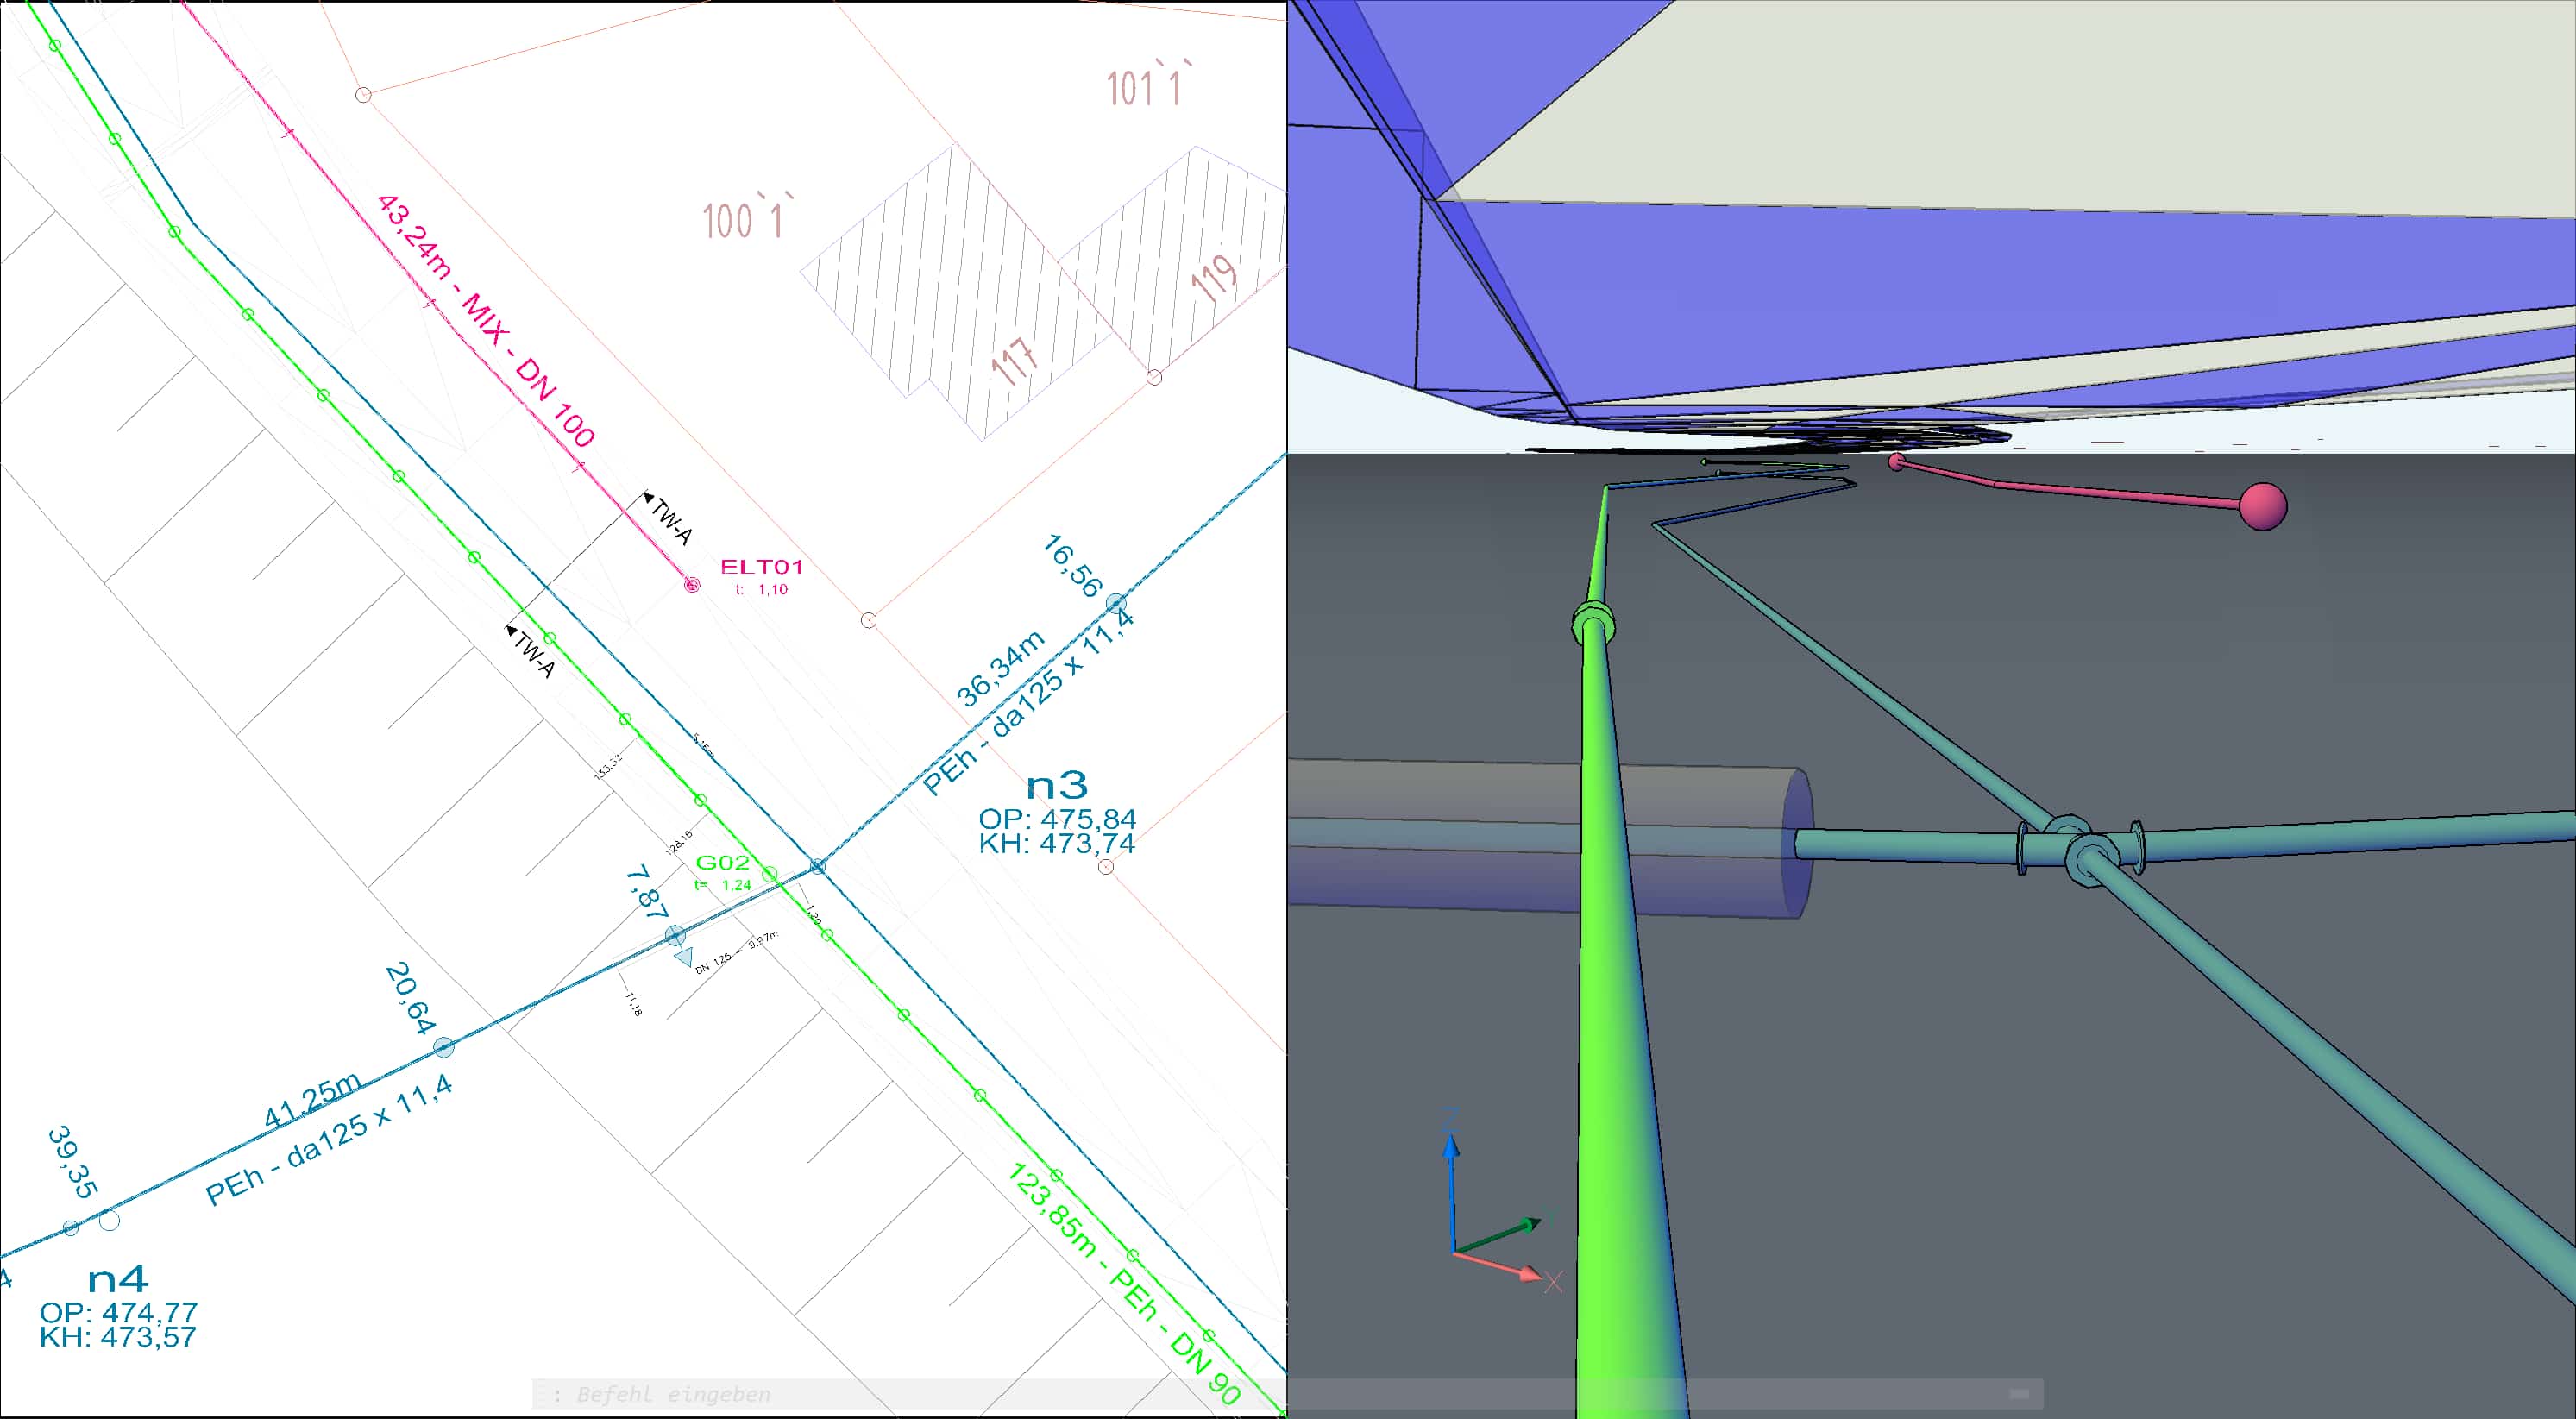Click the tee junction fitting in 3D view
Image resolution: width=2576 pixels, height=1419 pixels.
pyautogui.click(x=2081, y=851)
